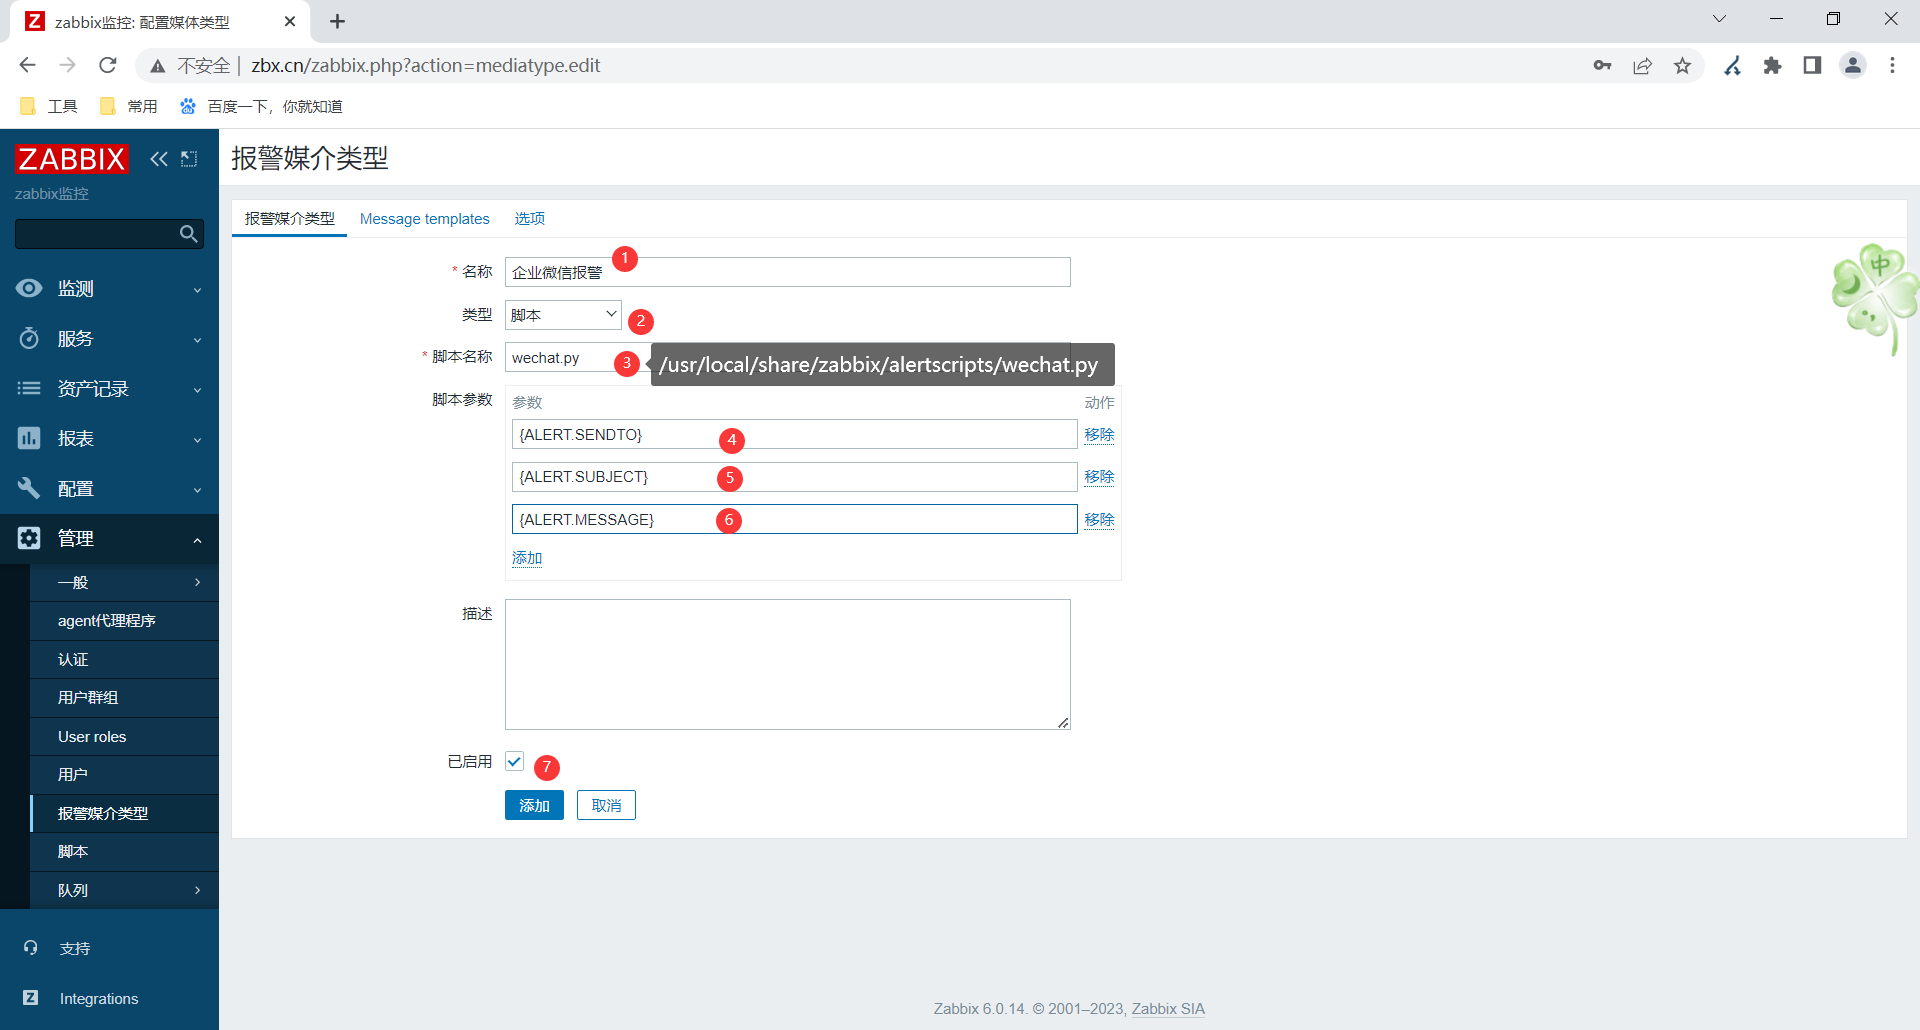Expand the 资产记录 menu chevron
Image resolution: width=1920 pixels, height=1030 pixels.
(x=197, y=390)
